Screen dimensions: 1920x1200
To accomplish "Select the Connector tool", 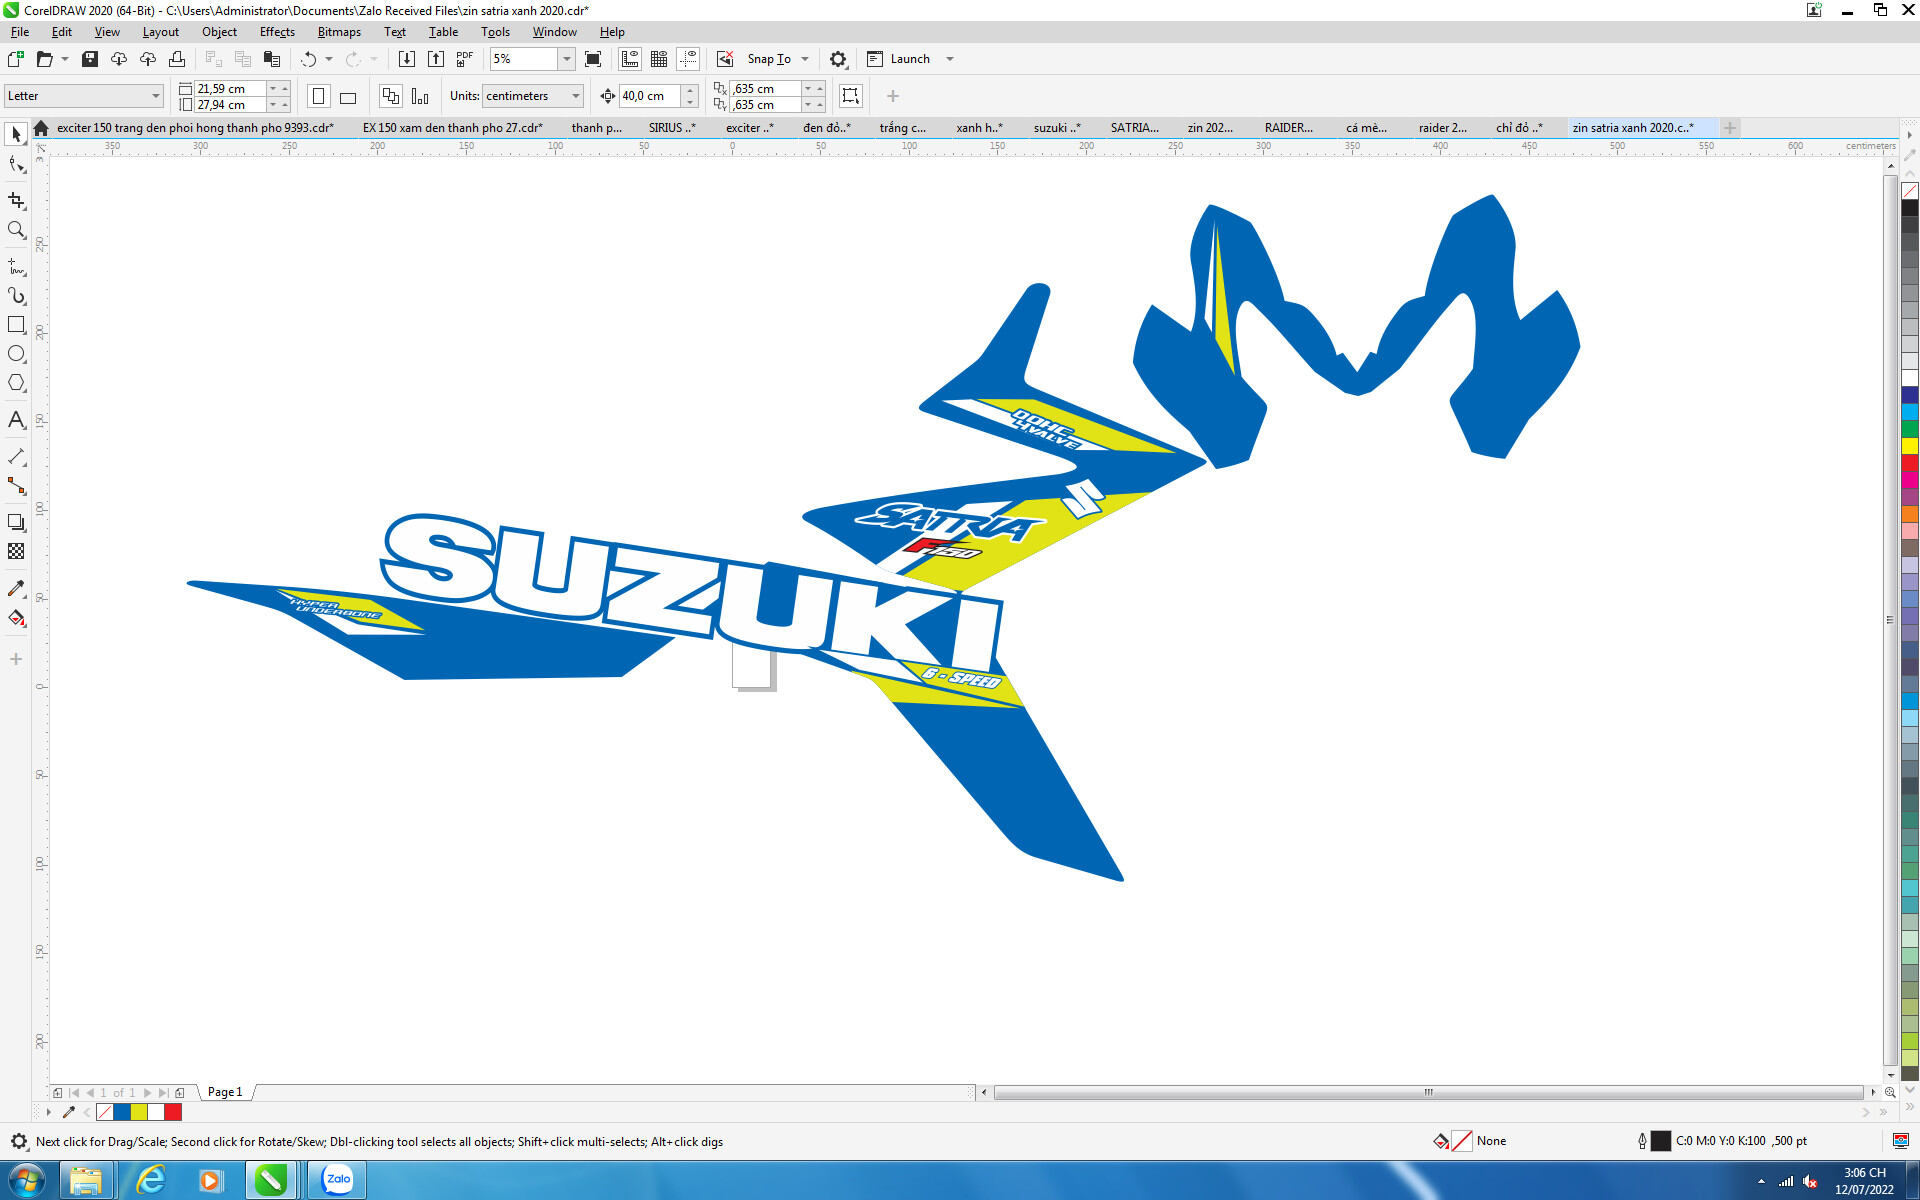I will [16, 486].
